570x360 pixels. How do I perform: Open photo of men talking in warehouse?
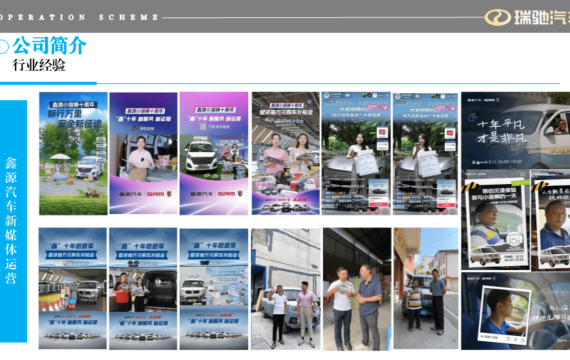pos(357,289)
